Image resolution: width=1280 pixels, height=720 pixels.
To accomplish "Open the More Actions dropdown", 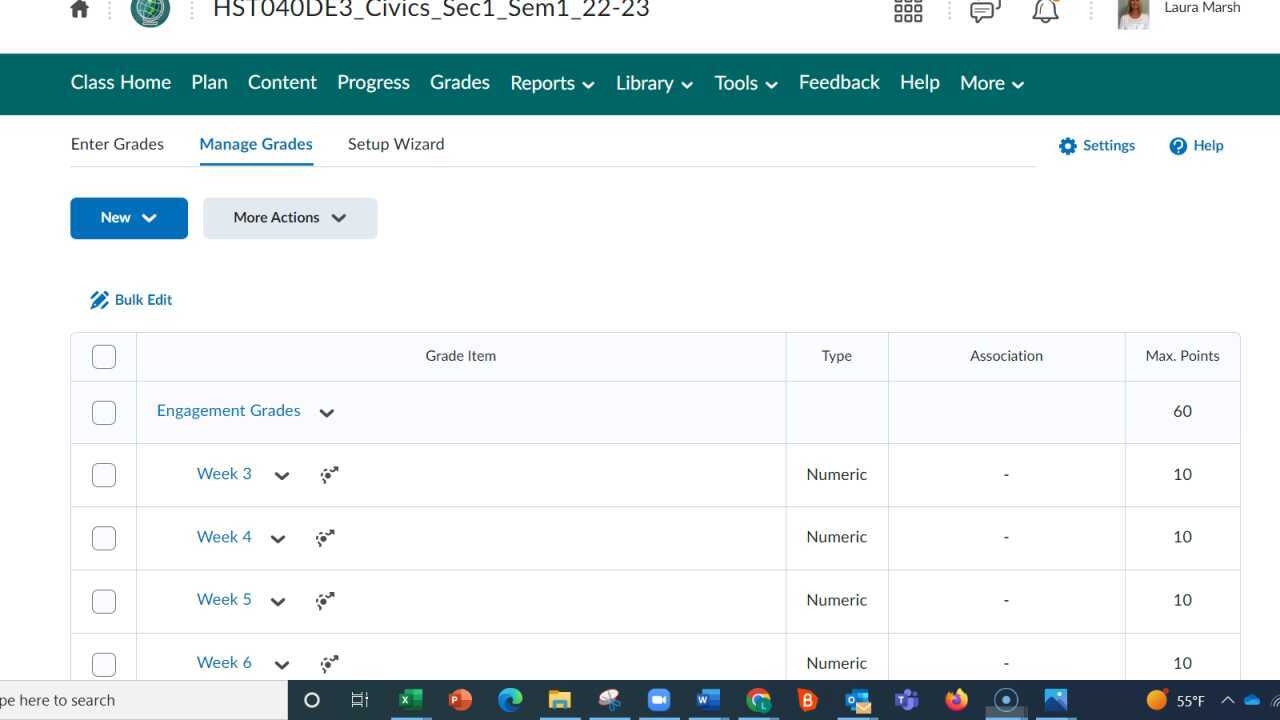I will (289, 217).
